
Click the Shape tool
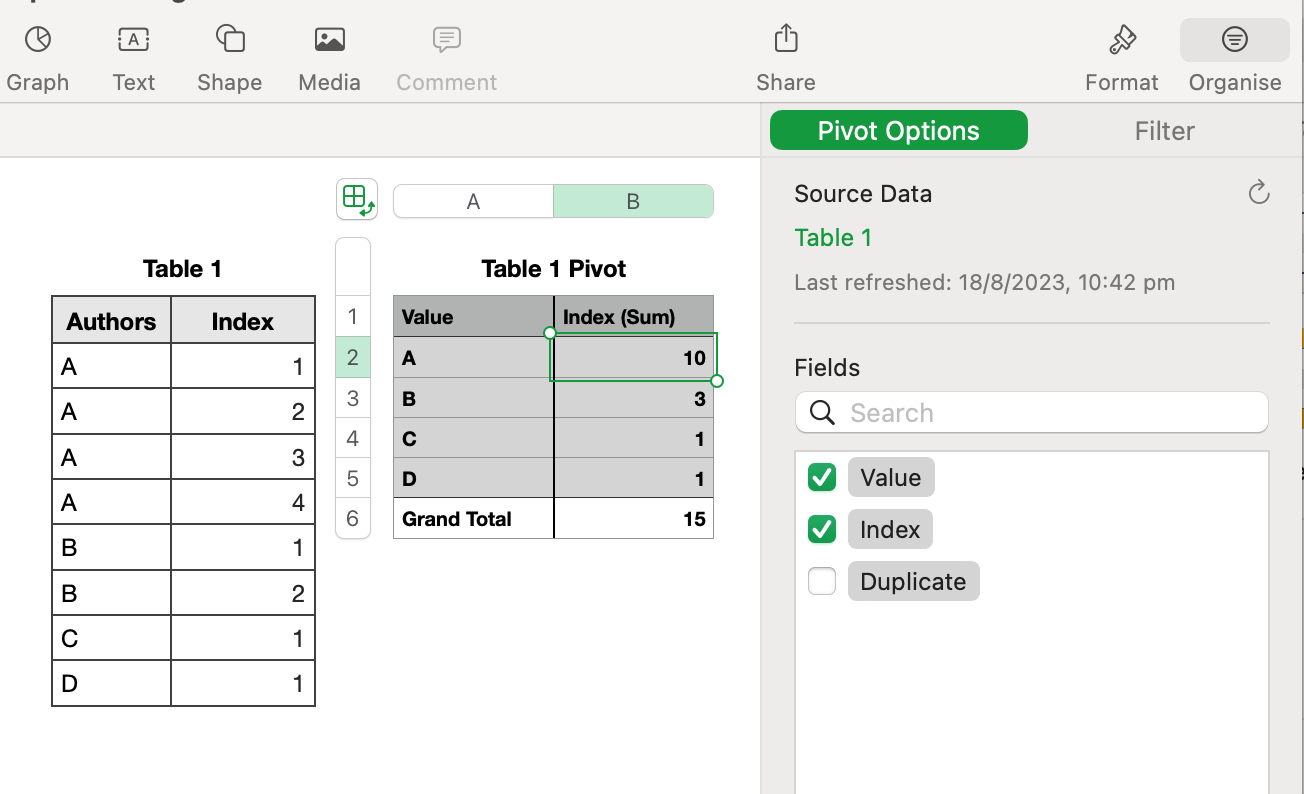point(229,55)
